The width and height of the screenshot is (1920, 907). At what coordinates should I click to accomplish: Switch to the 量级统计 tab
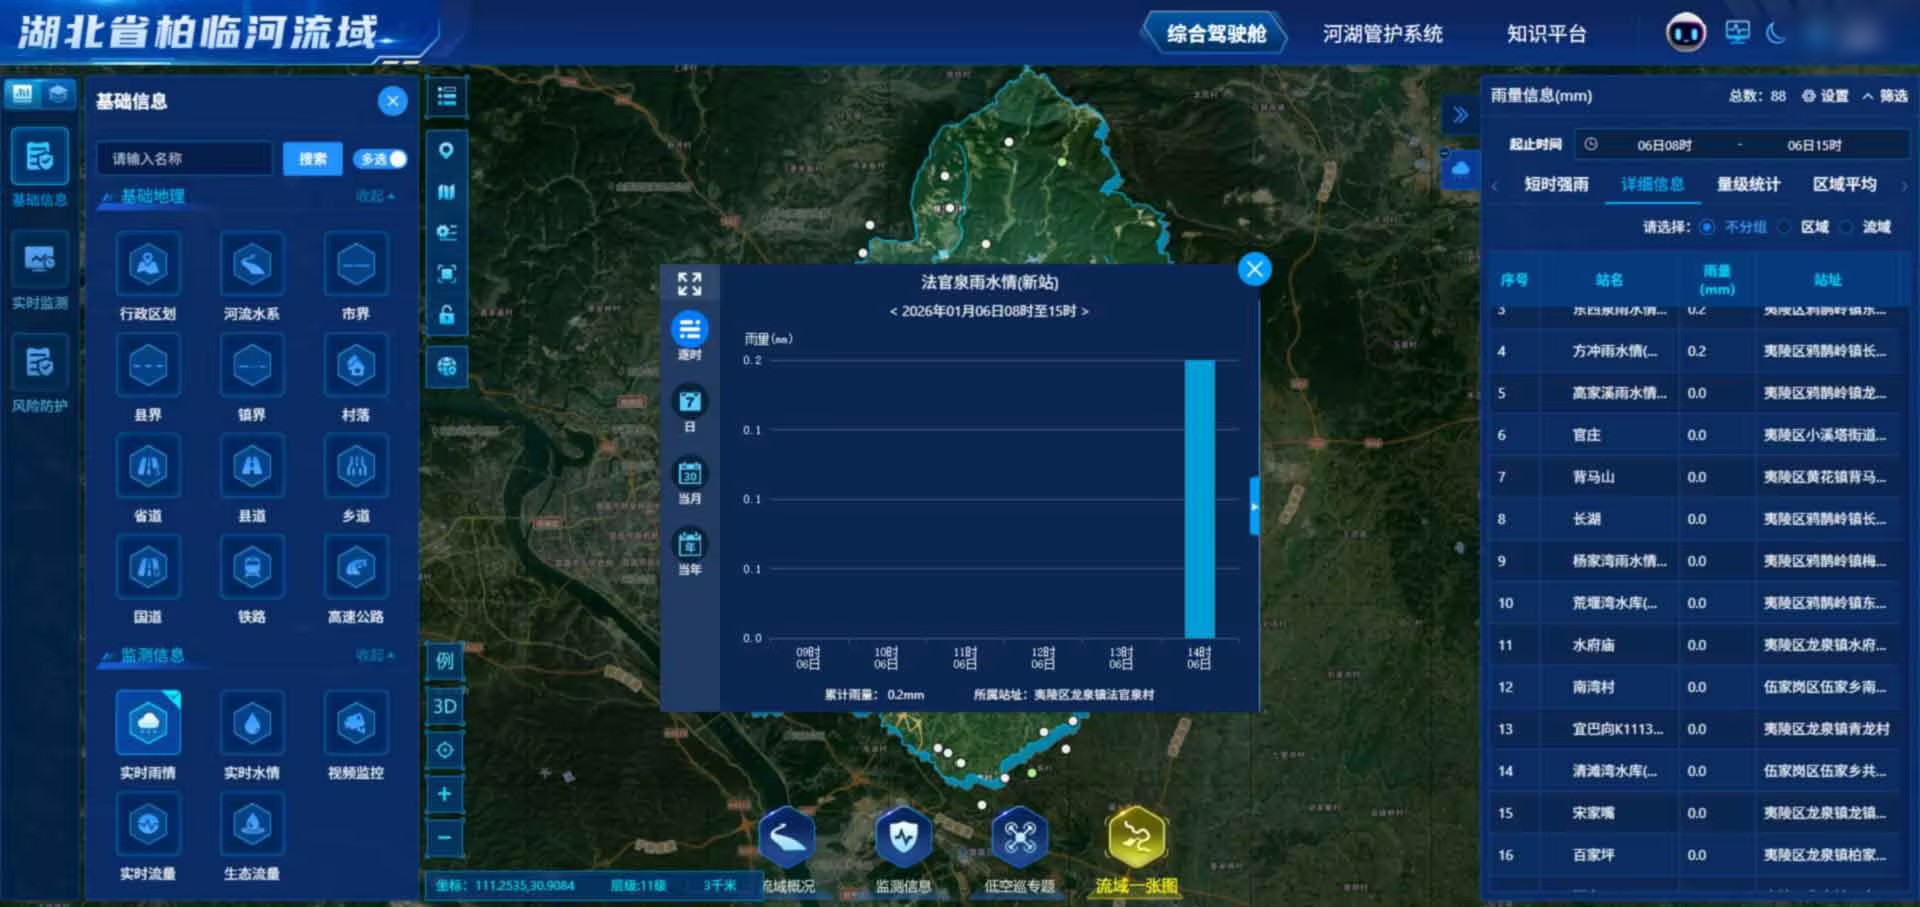1748,185
